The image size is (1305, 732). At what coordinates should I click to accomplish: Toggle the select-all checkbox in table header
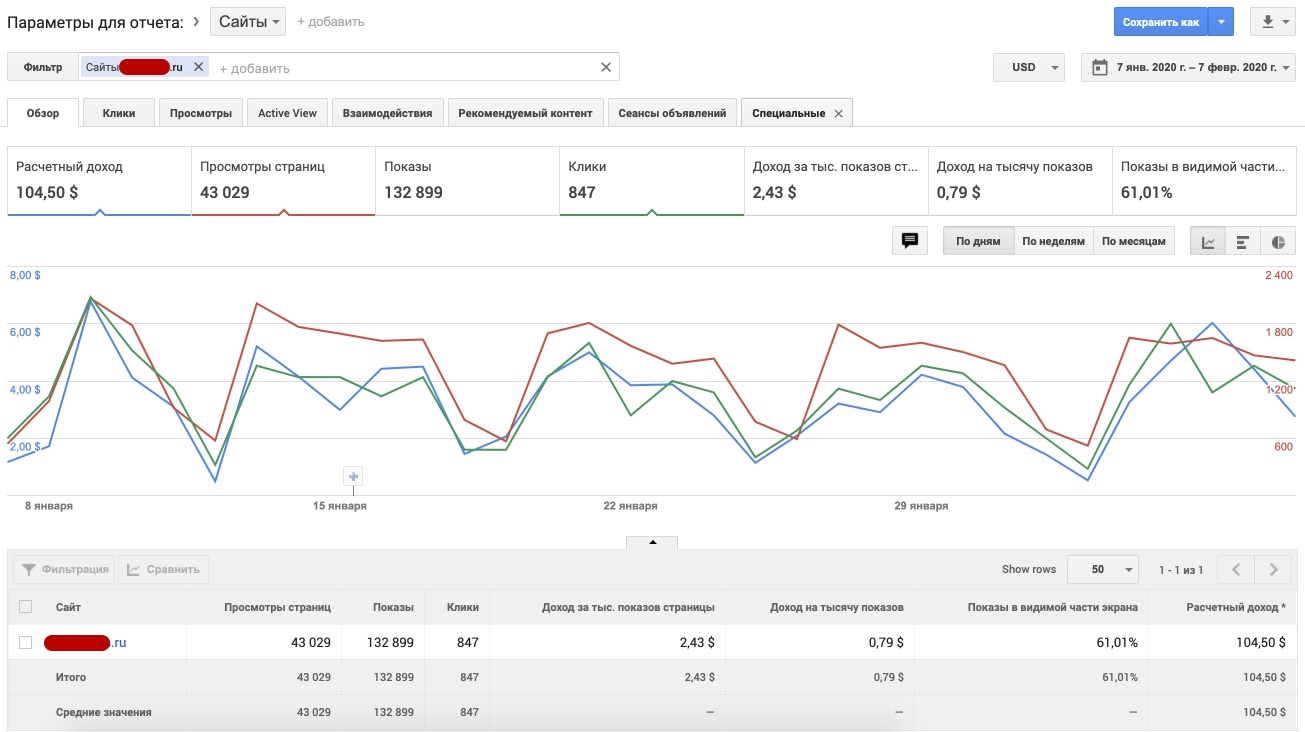pos(26,606)
